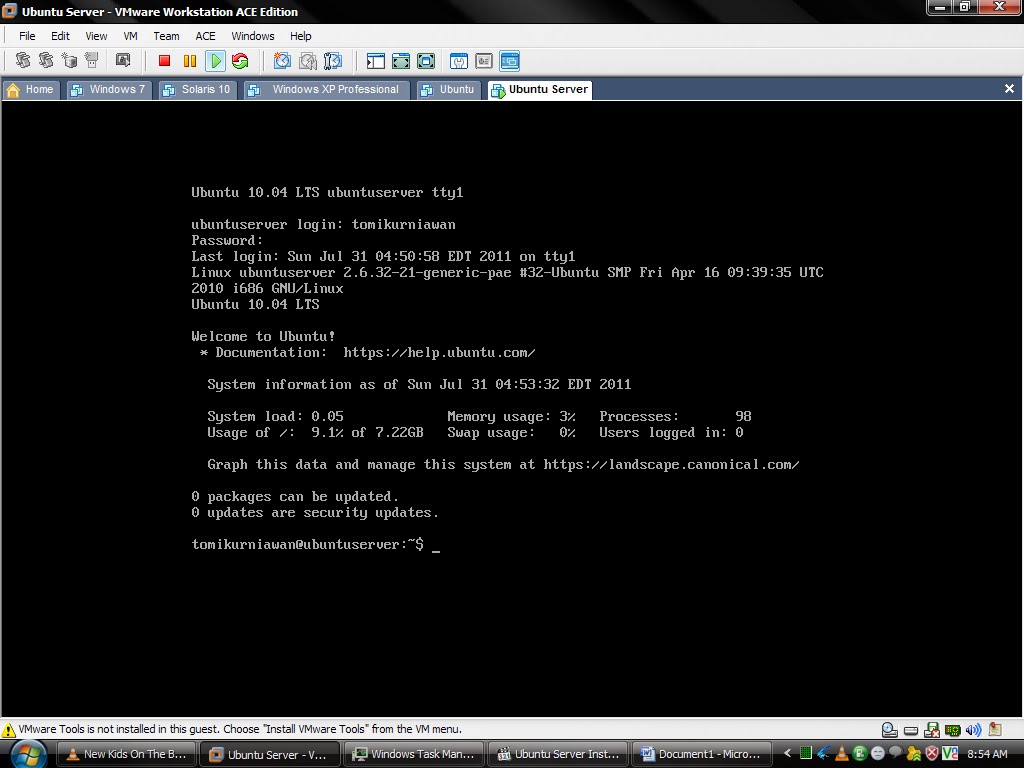This screenshot has height=768, width=1024.
Task: Open the View menu
Action: click(x=96, y=36)
